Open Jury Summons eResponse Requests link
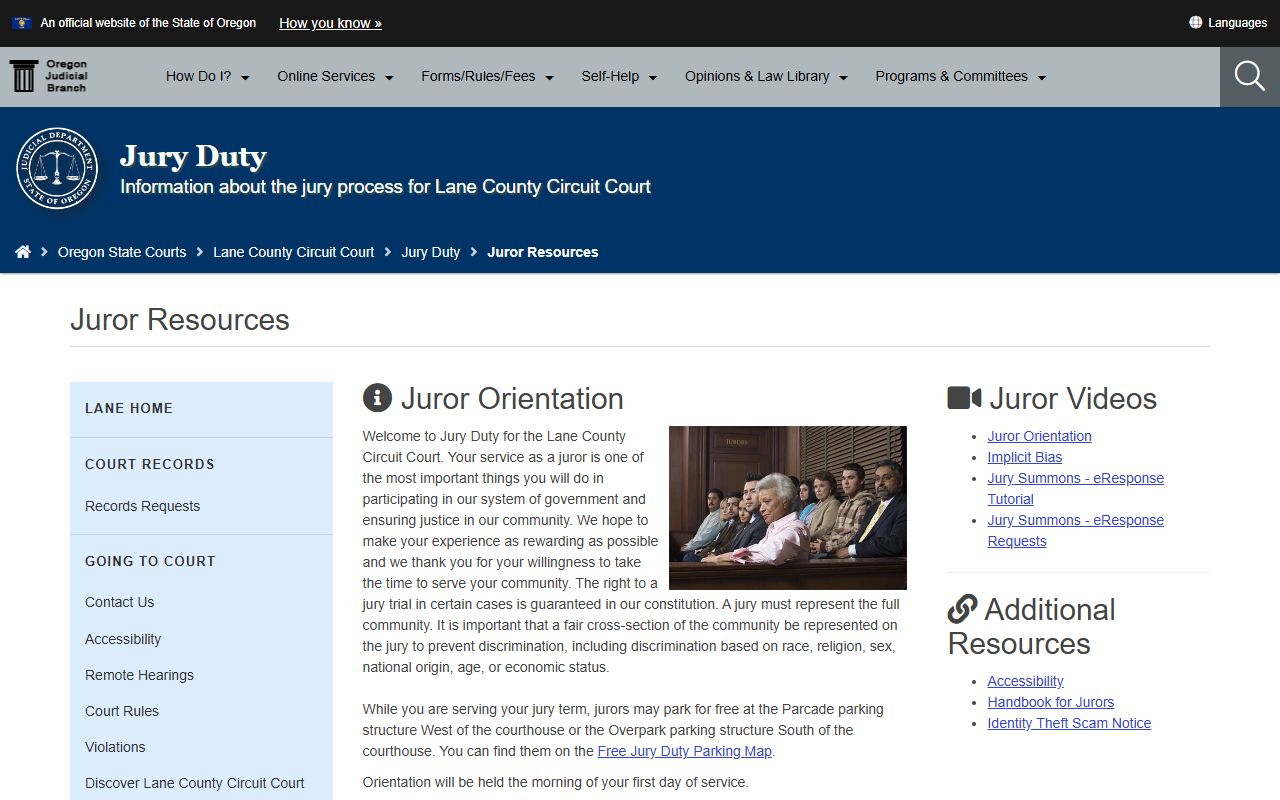The image size is (1280, 800). pos(1075,530)
